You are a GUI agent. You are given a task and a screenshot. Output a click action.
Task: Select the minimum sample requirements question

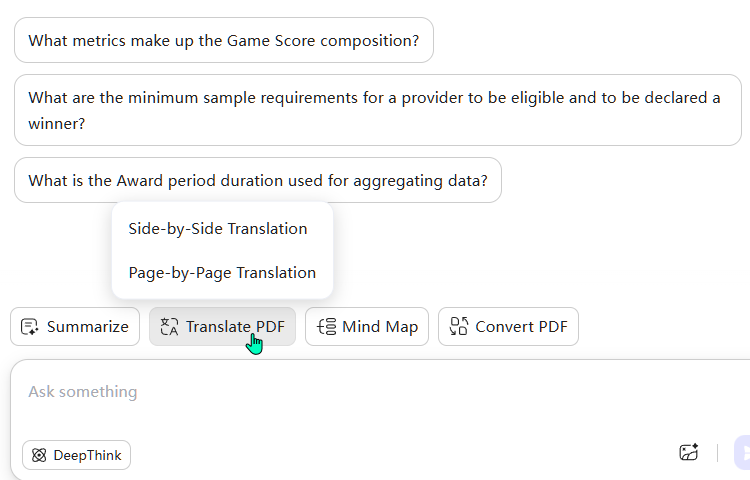pyautogui.click(x=374, y=98)
